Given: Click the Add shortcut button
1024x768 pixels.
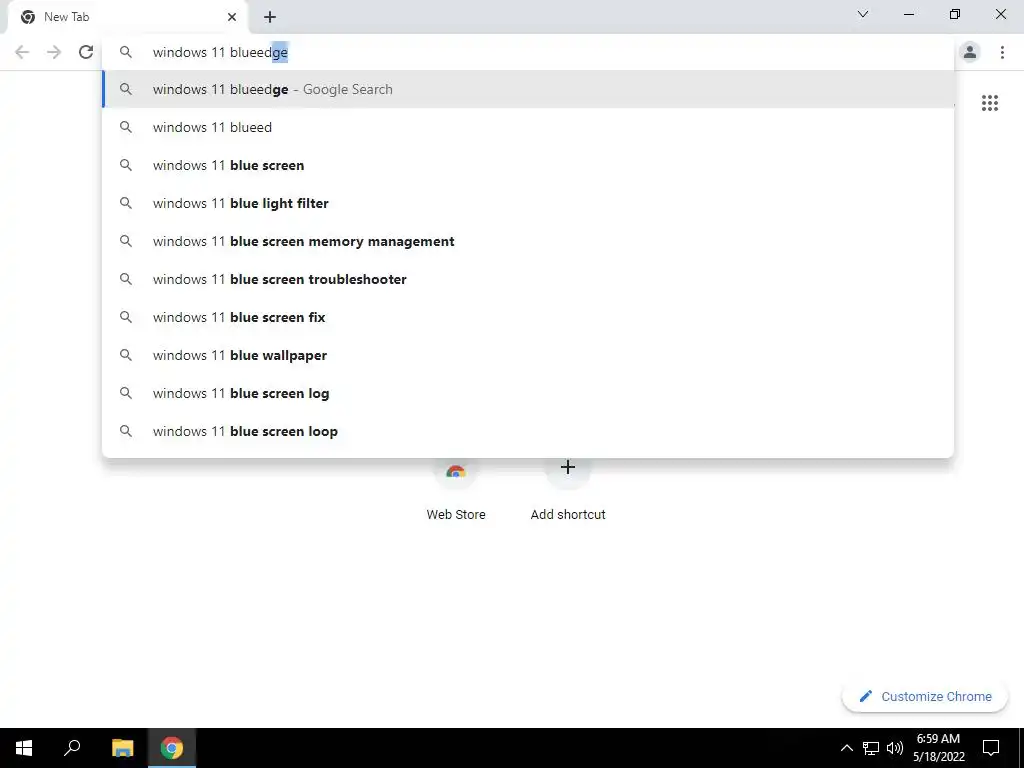Looking at the screenshot, I should coord(568,491).
